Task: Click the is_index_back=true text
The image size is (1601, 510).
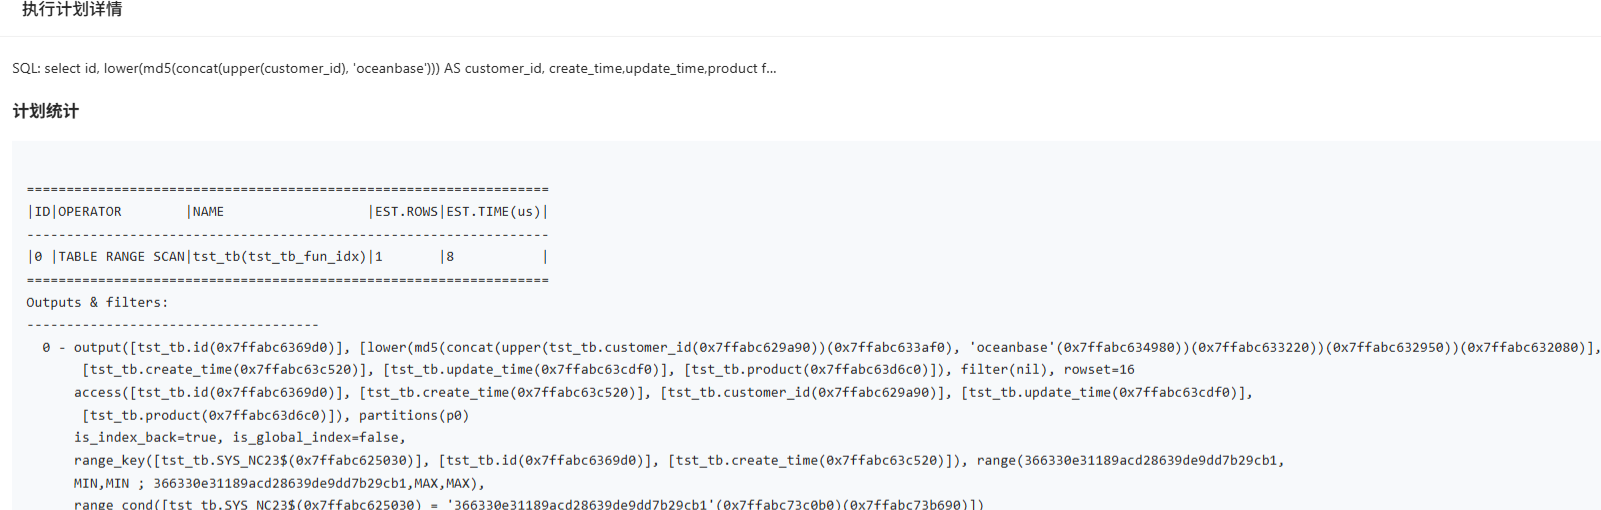Action: (145, 438)
